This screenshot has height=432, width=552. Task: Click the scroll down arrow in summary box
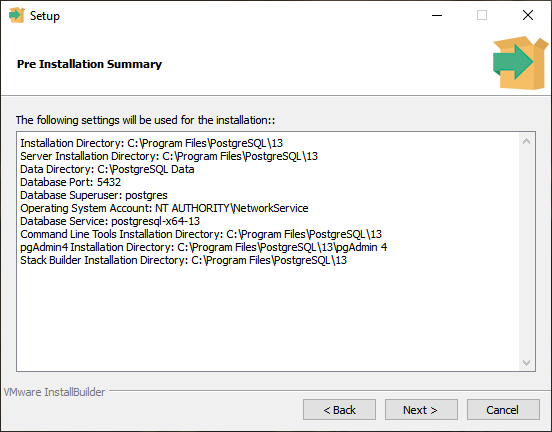pyautogui.click(x=526, y=362)
